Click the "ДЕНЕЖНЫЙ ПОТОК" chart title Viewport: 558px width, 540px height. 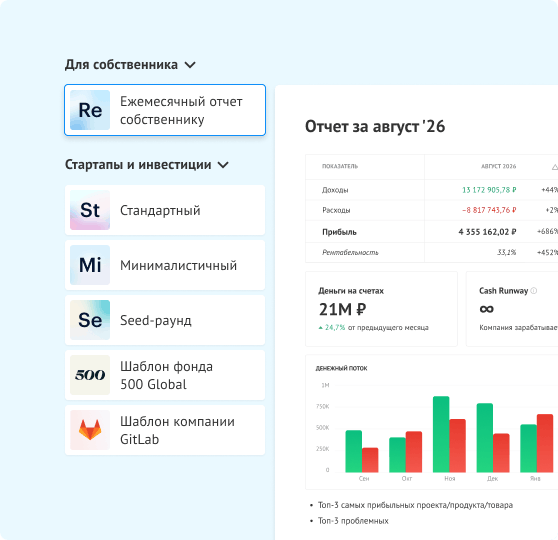point(341,368)
